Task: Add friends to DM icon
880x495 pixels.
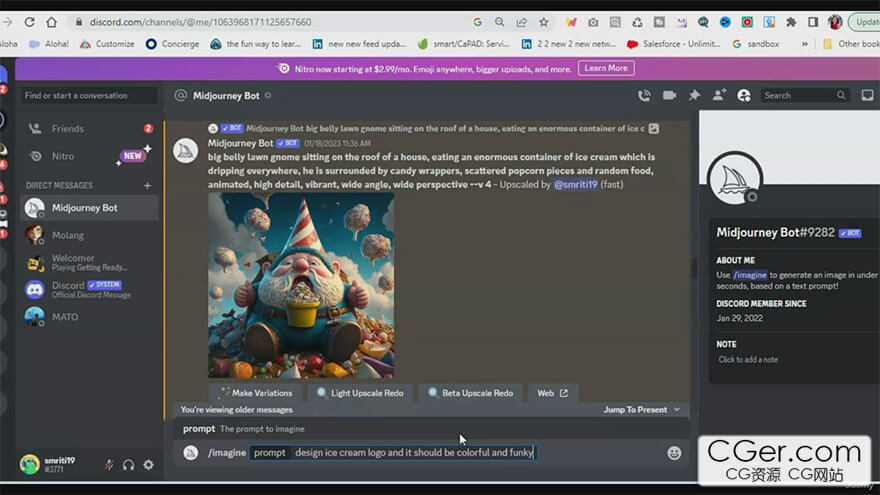Action: pos(719,95)
